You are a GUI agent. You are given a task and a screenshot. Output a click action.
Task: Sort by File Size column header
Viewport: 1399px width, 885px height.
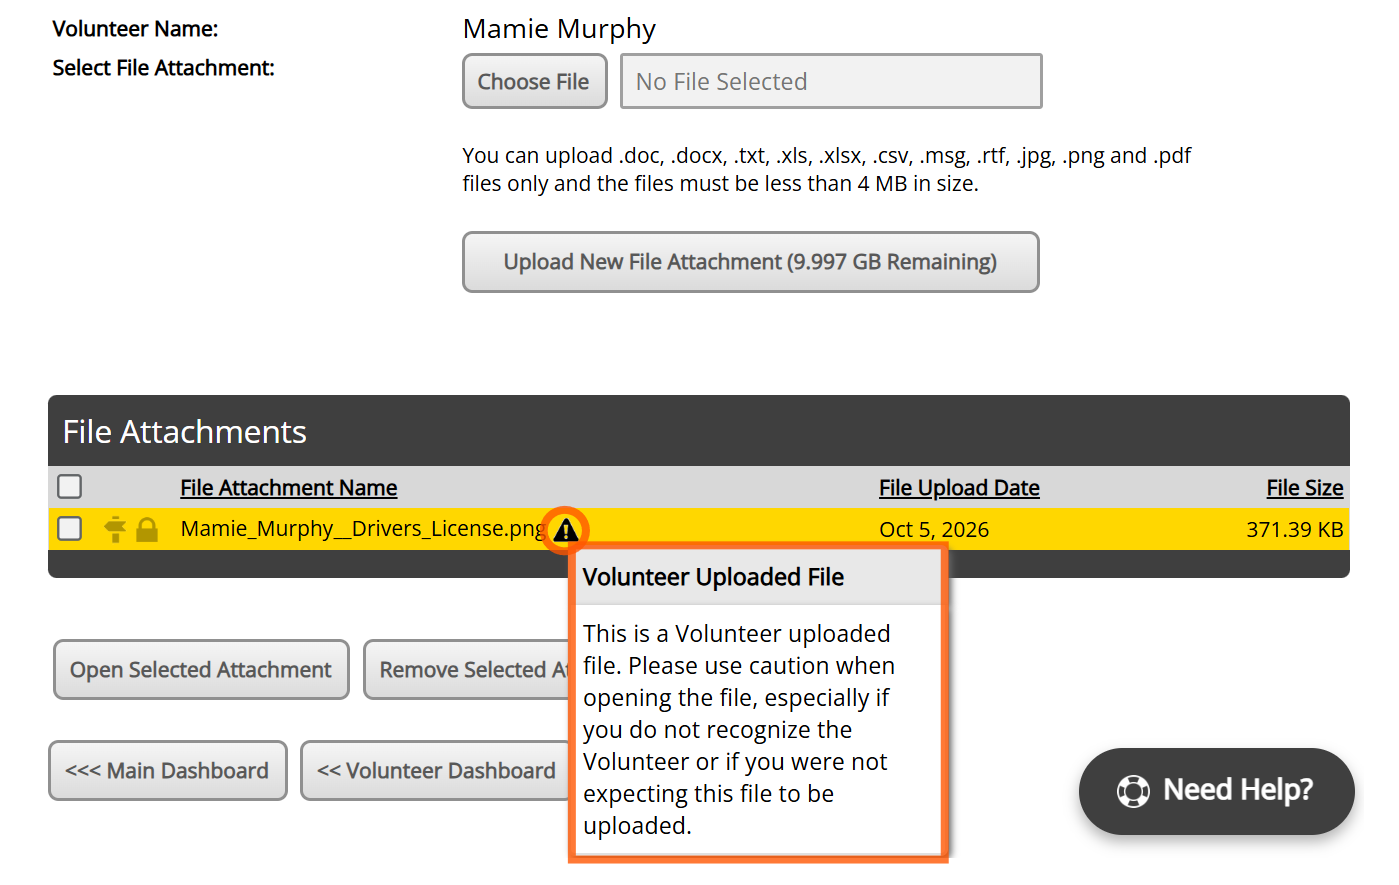[1304, 488]
